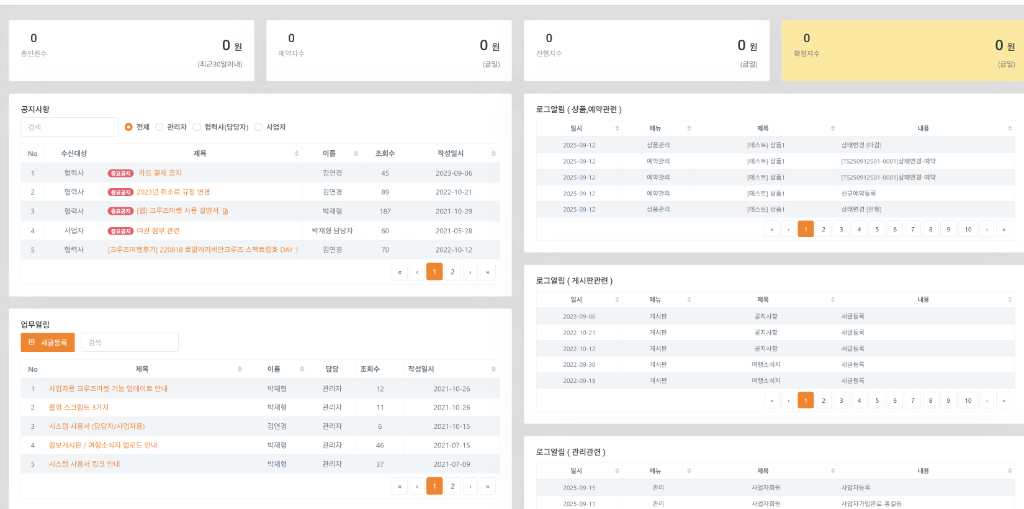Open page 10 of 상품,예약관련 log
The height and width of the screenshot is (509, 1024).
point(967,229)
